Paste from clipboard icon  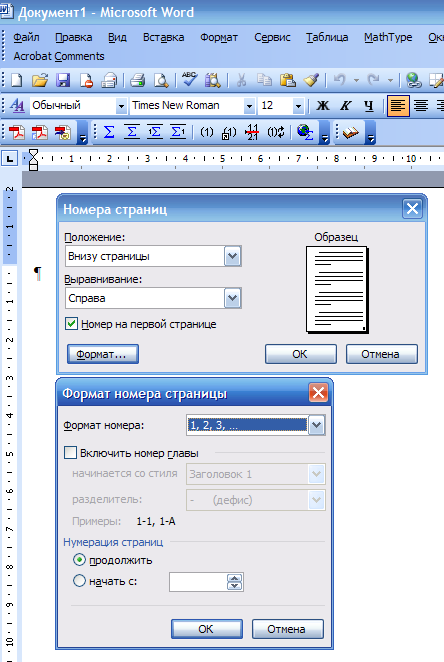coord(288,80)
